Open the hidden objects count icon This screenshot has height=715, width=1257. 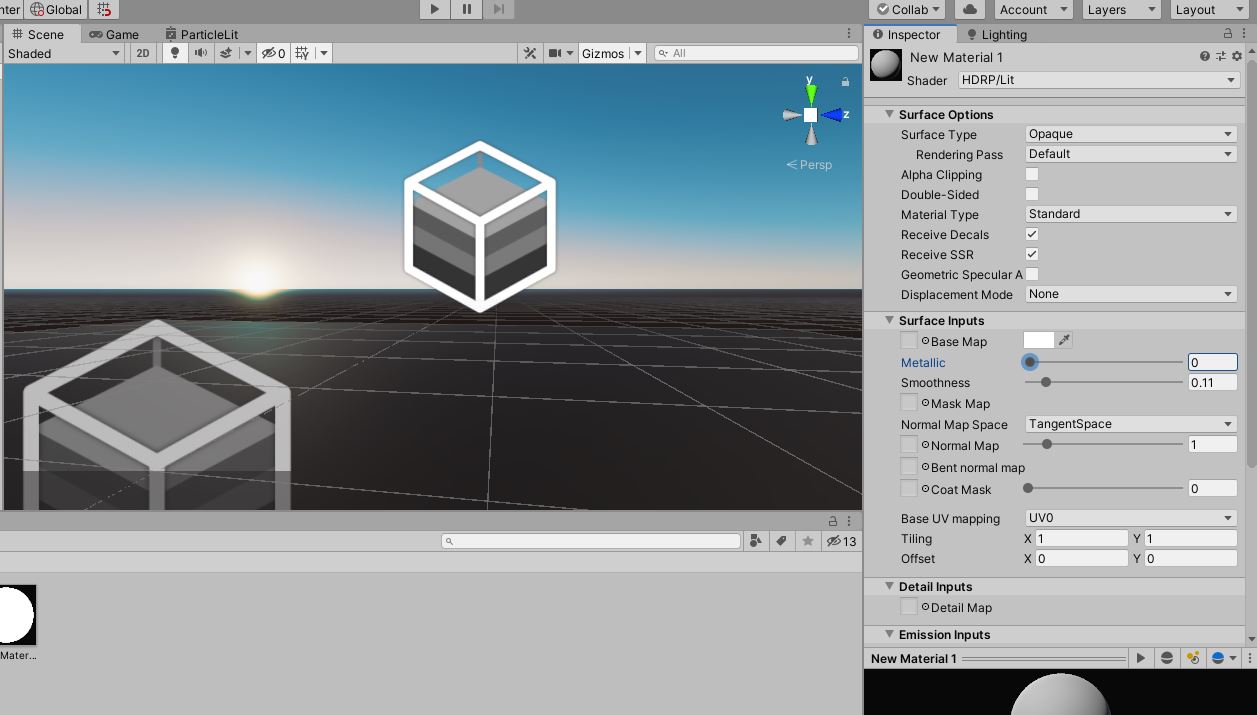coord(269,53)
